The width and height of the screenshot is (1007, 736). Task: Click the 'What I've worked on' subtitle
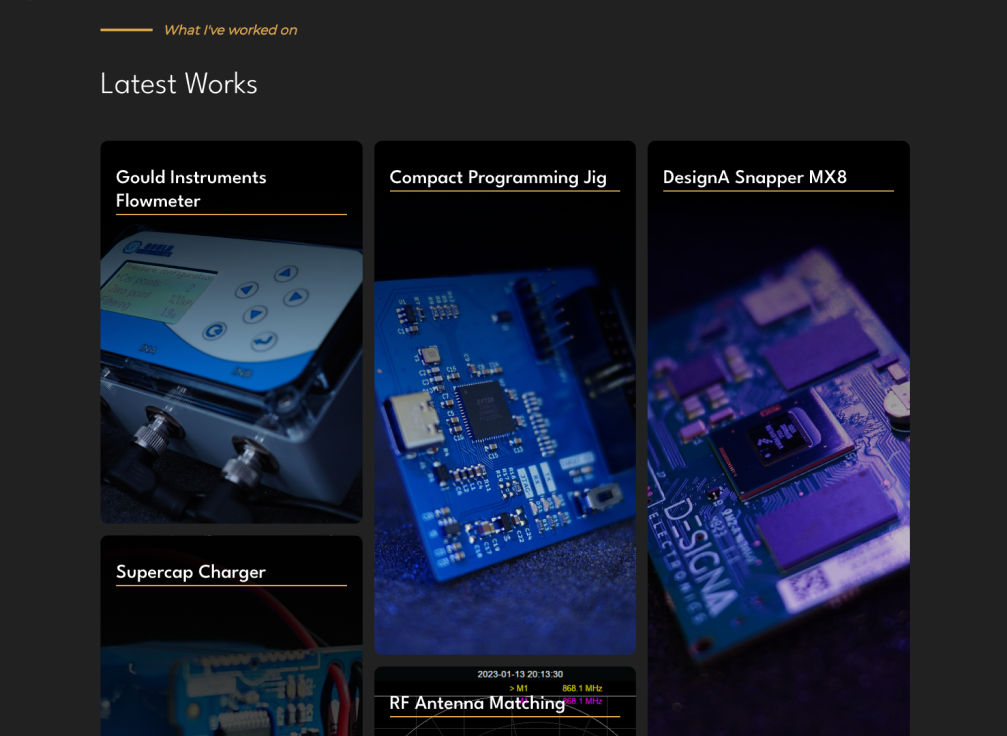tap(231, 30)
